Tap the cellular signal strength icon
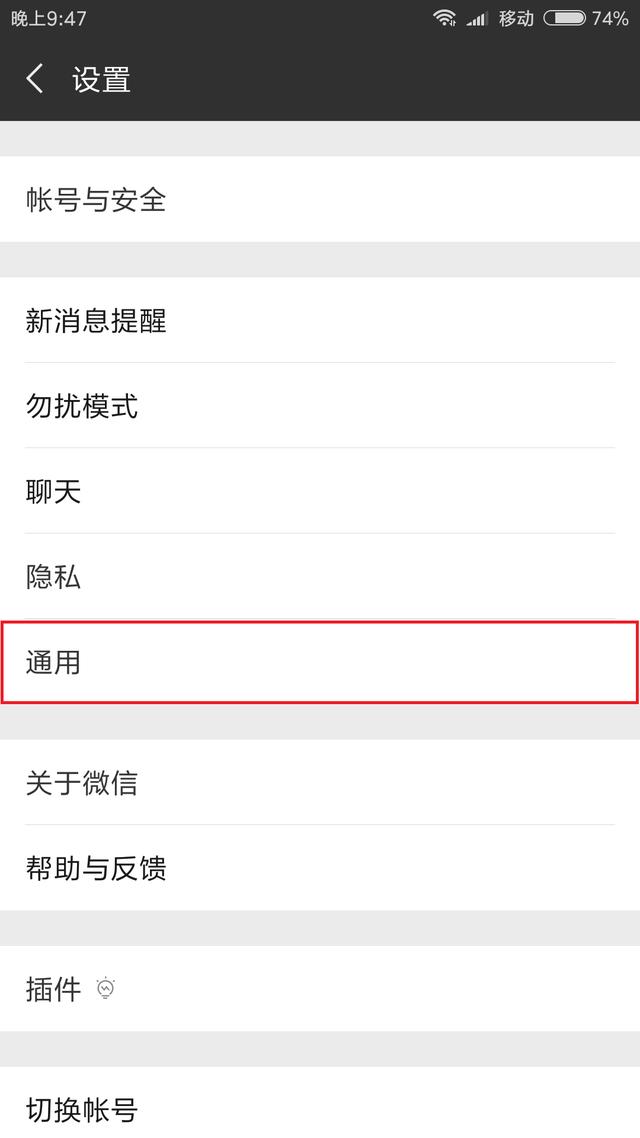The image size is (640, 1138). tap(477, 17)
